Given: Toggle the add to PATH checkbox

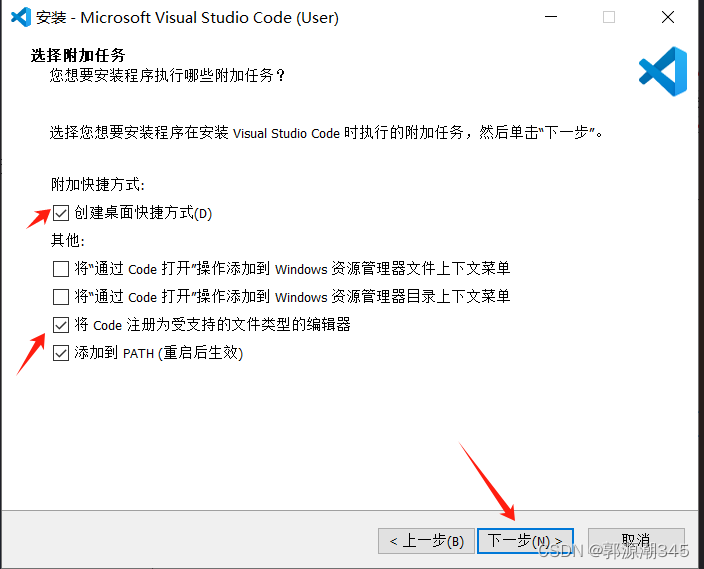Looking at the screenshot, I should pos(61,353).
